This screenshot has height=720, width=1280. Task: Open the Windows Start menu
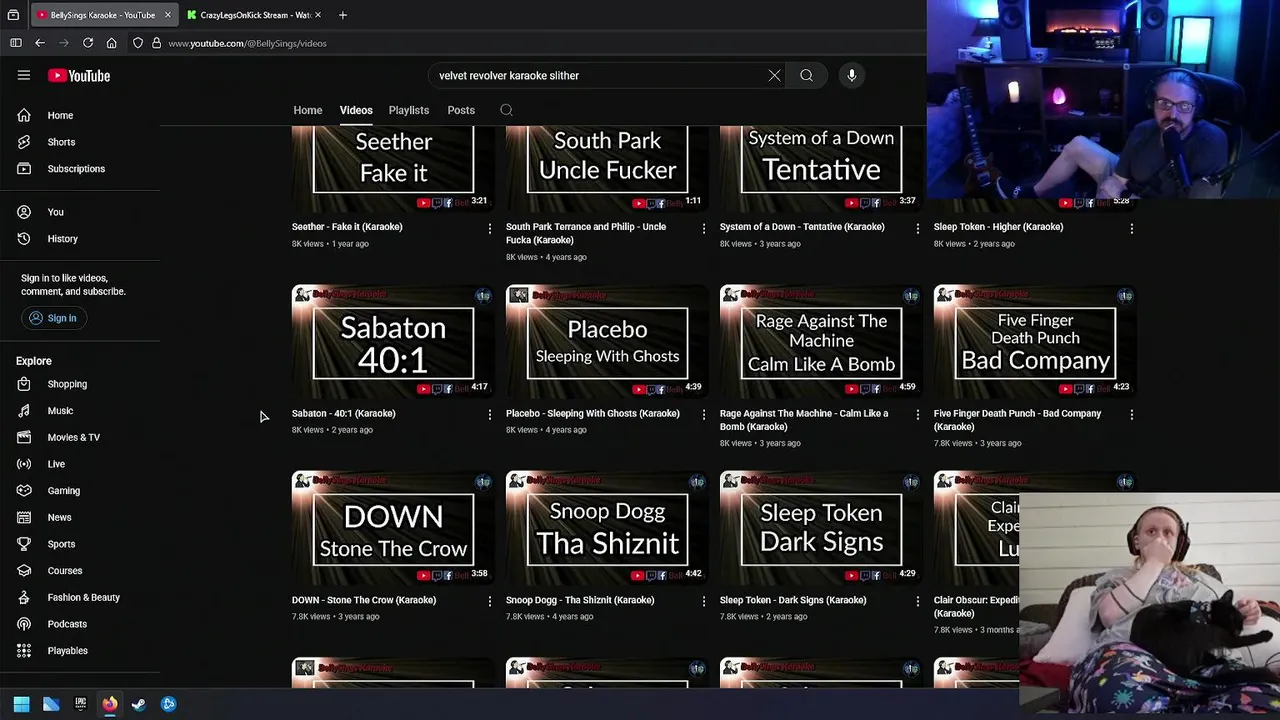21,704
